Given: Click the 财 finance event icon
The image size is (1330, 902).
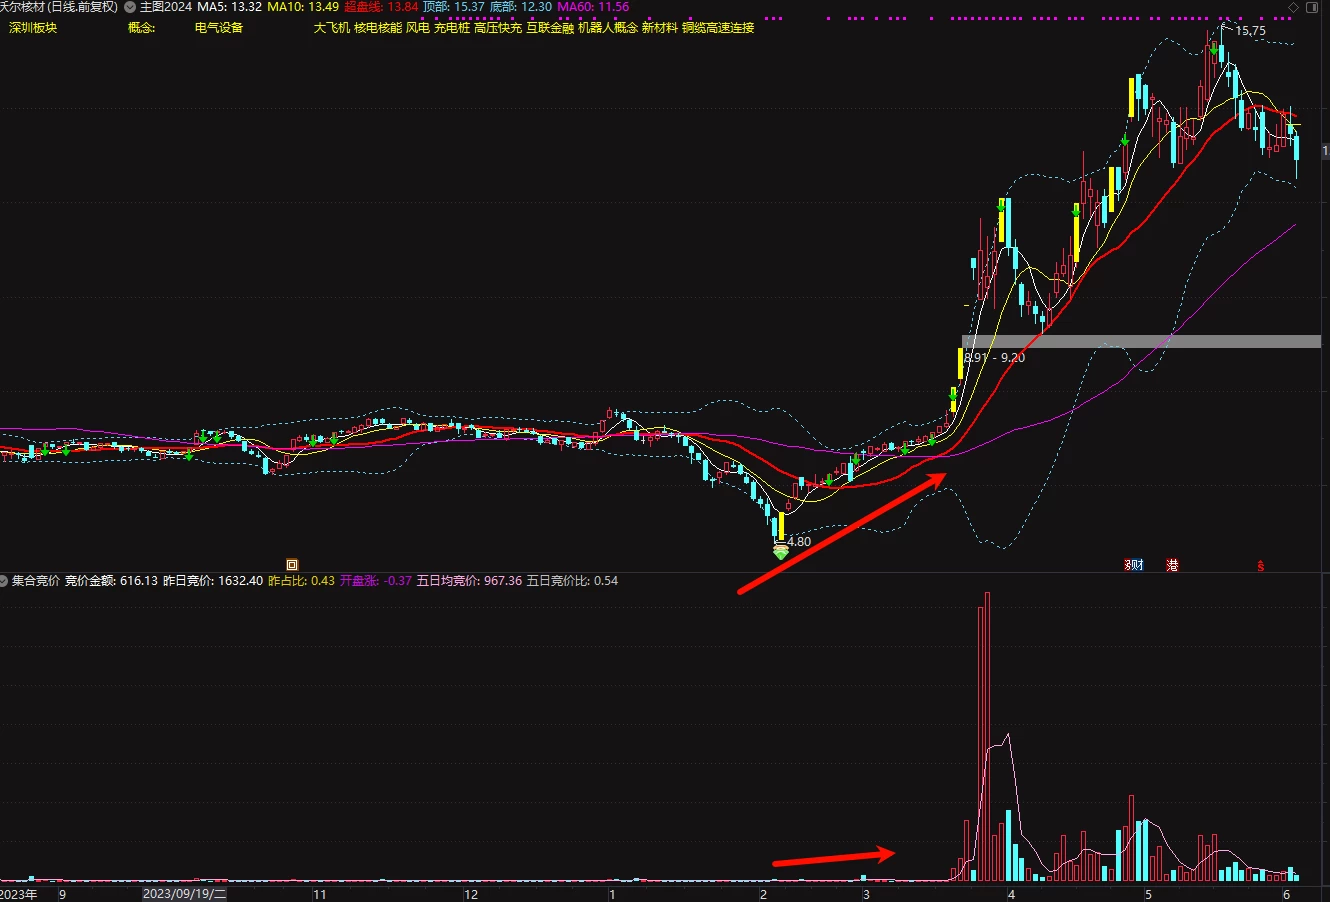Looking at the screenshot, I should click(1134, 565).
